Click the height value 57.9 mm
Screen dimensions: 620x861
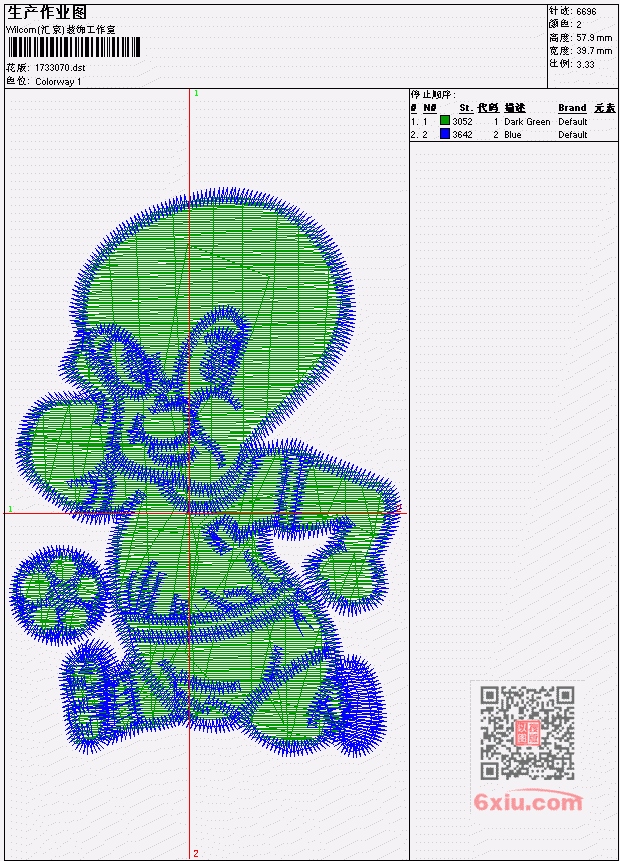(594, 37)
